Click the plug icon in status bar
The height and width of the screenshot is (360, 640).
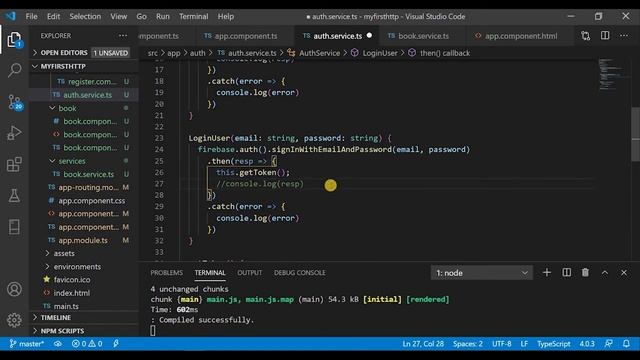(116, 344)
